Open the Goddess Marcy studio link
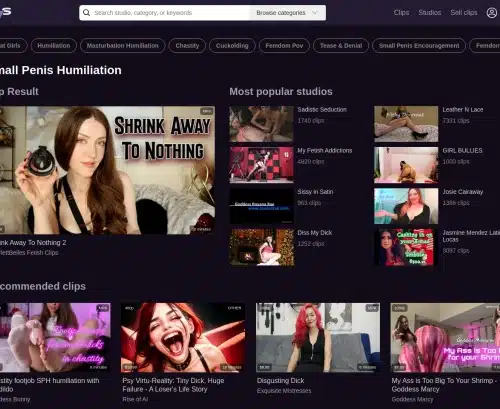 point(412,399)
